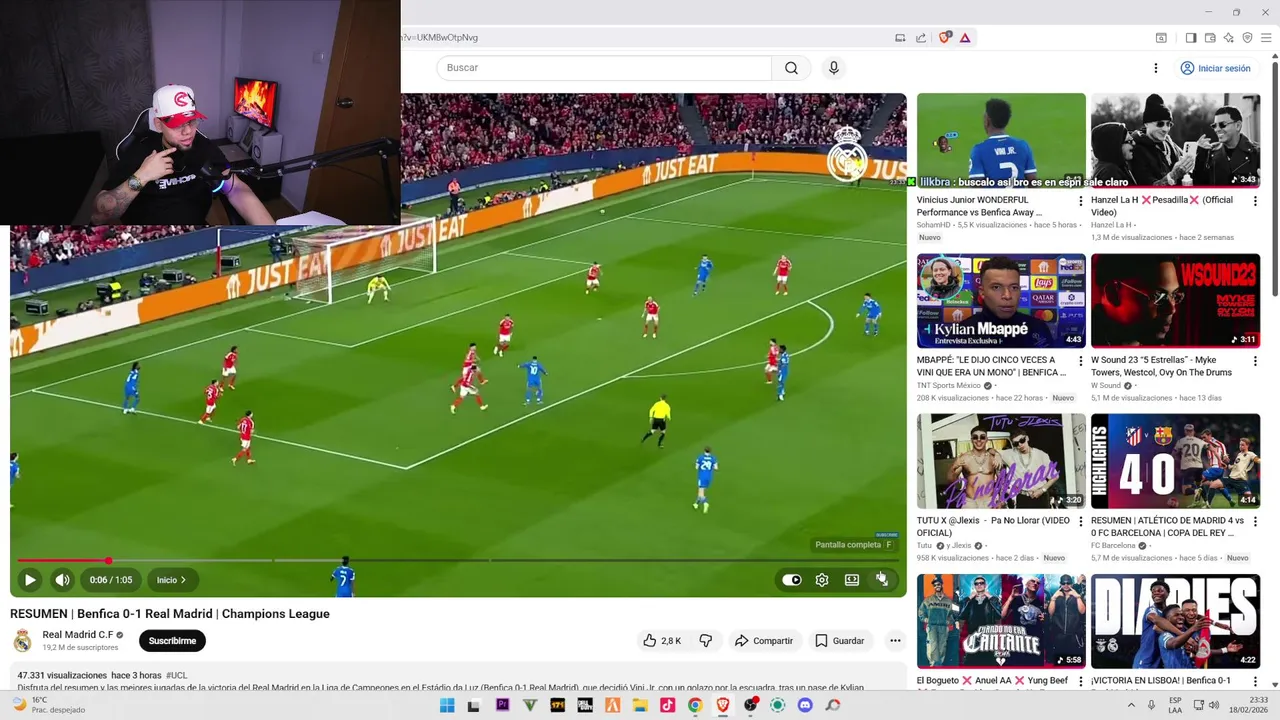The height and width of the screenshot is (720, 1280).
Task: Open W Sound 23 video thumbnail
Action: click(x=1175, y=301)
